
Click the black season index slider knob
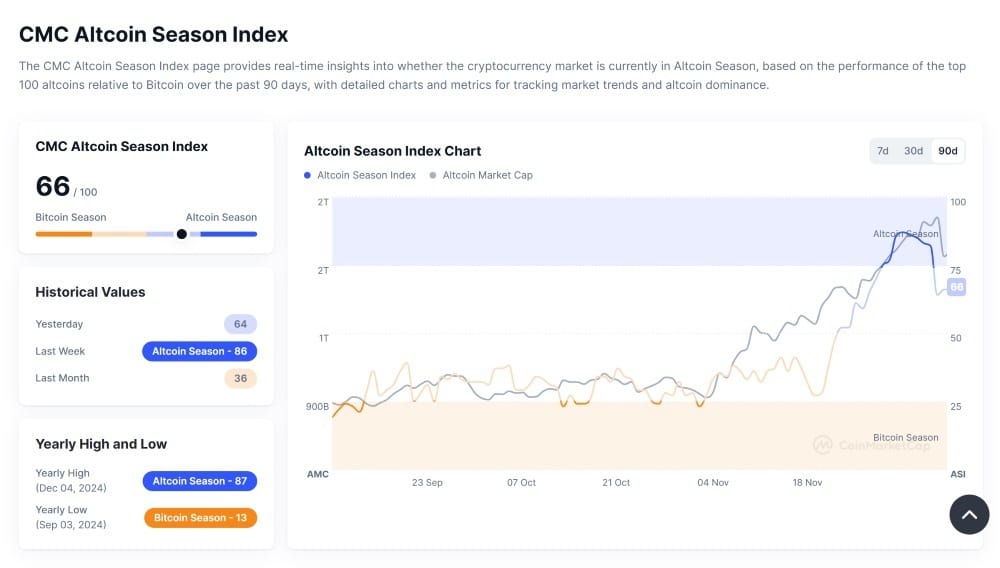point(181,234)
